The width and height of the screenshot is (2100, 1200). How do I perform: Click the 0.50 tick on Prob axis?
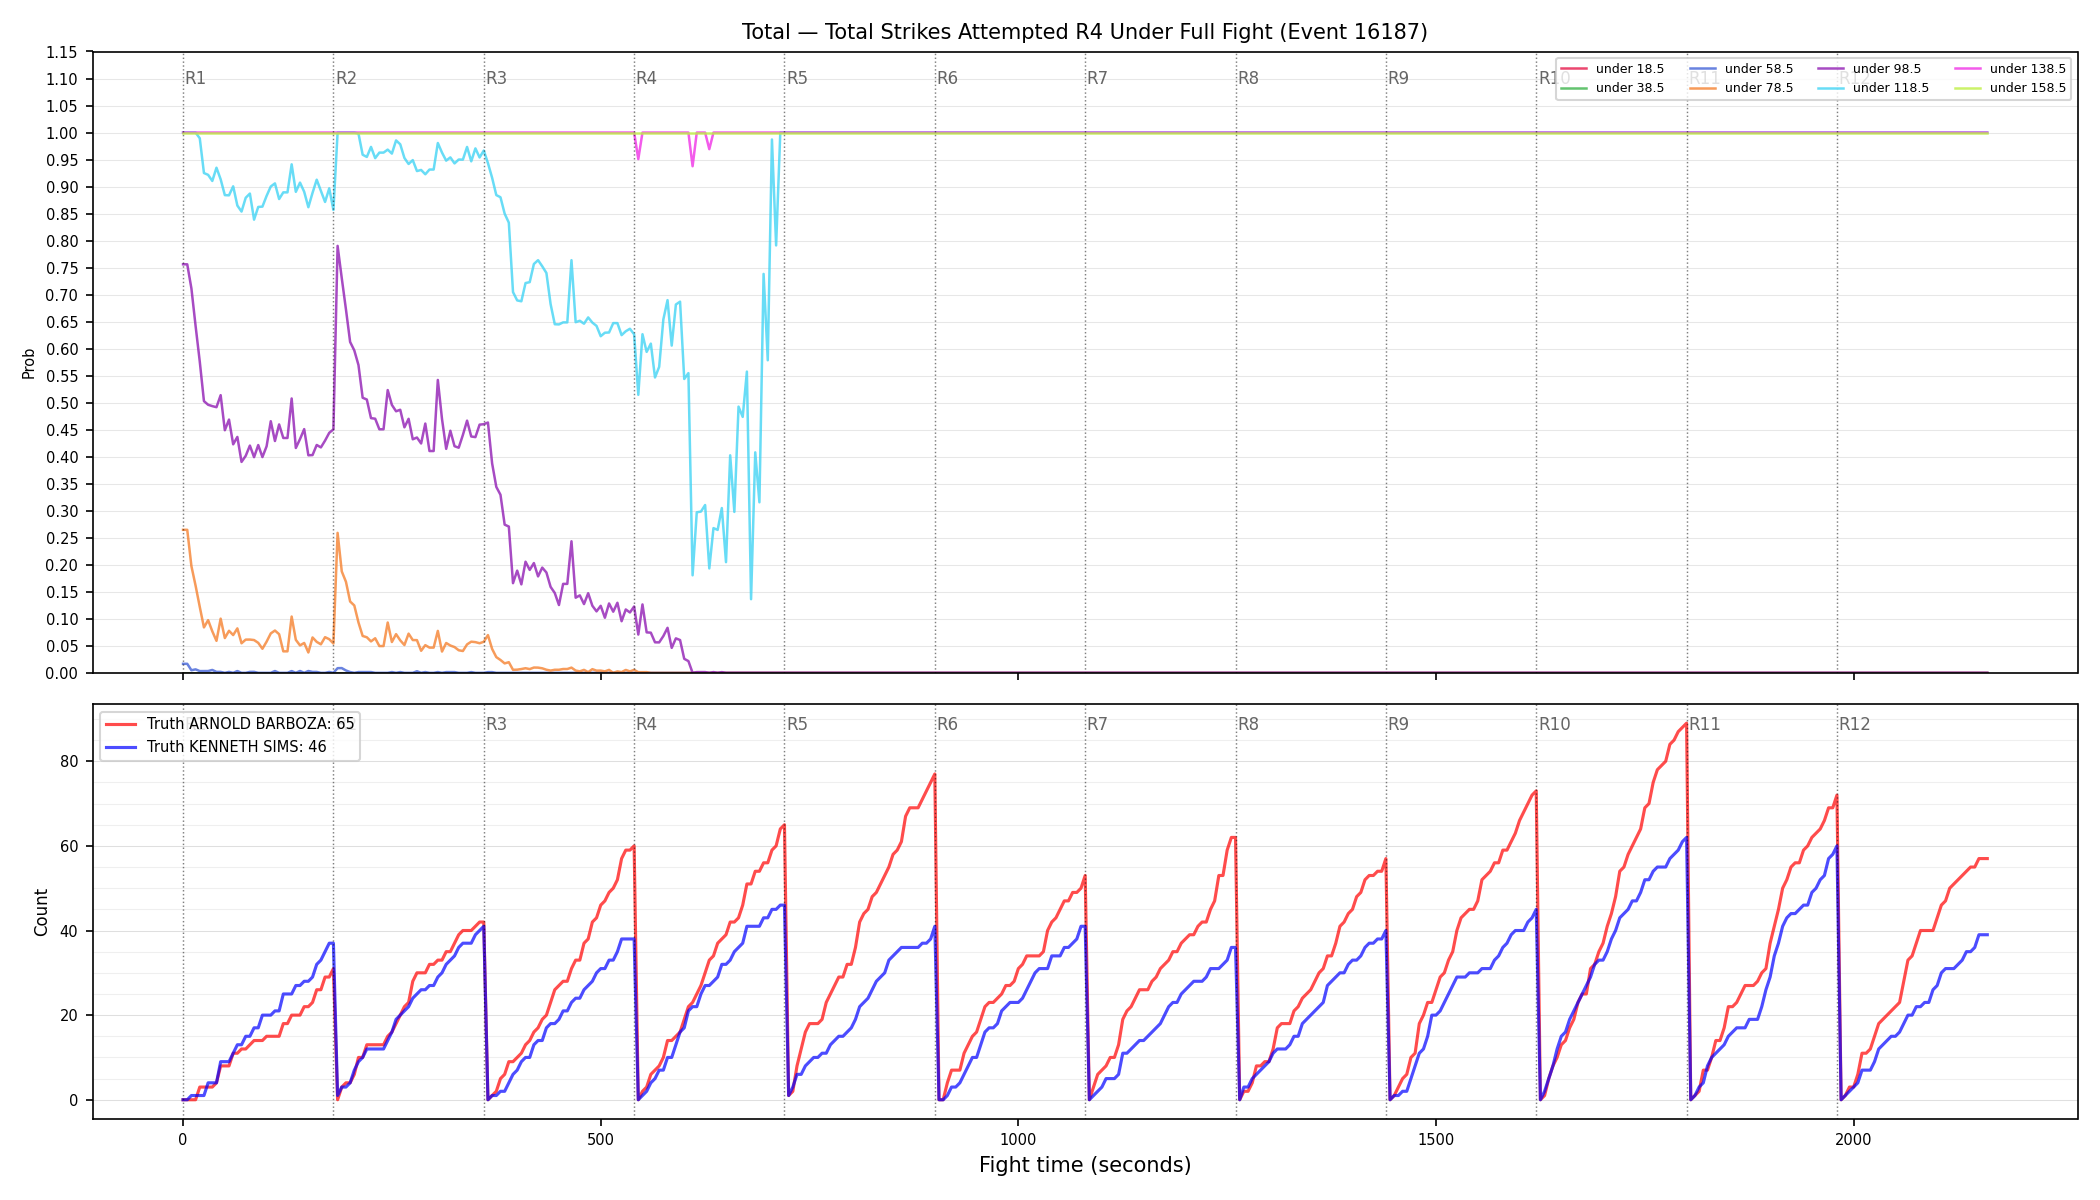pos(62,403)
